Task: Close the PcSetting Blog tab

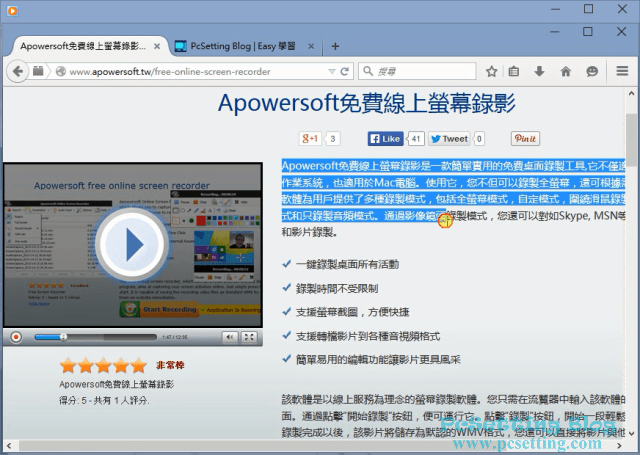Action: (x=311, y=47)
